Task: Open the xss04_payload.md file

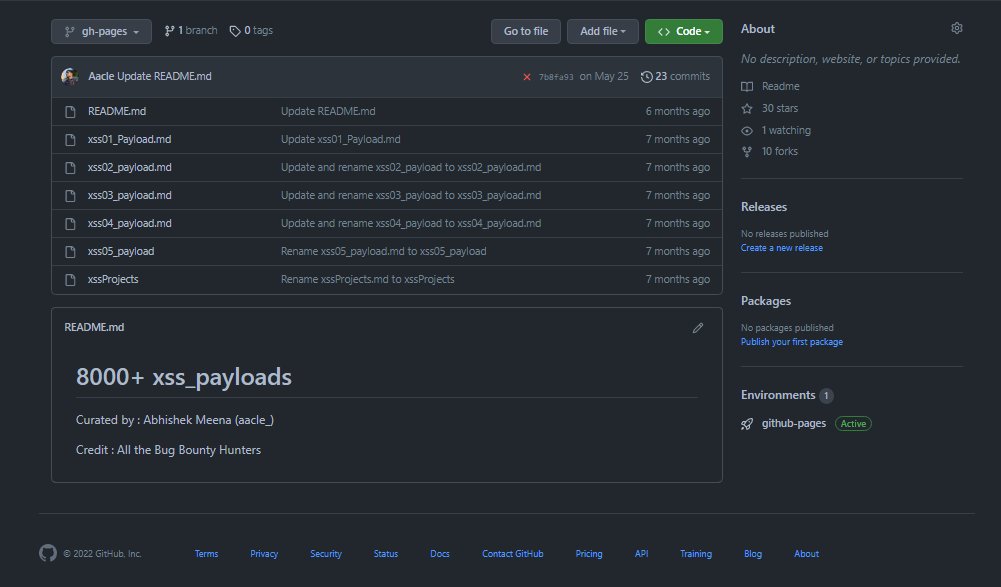Action: [x=130, y=224]
